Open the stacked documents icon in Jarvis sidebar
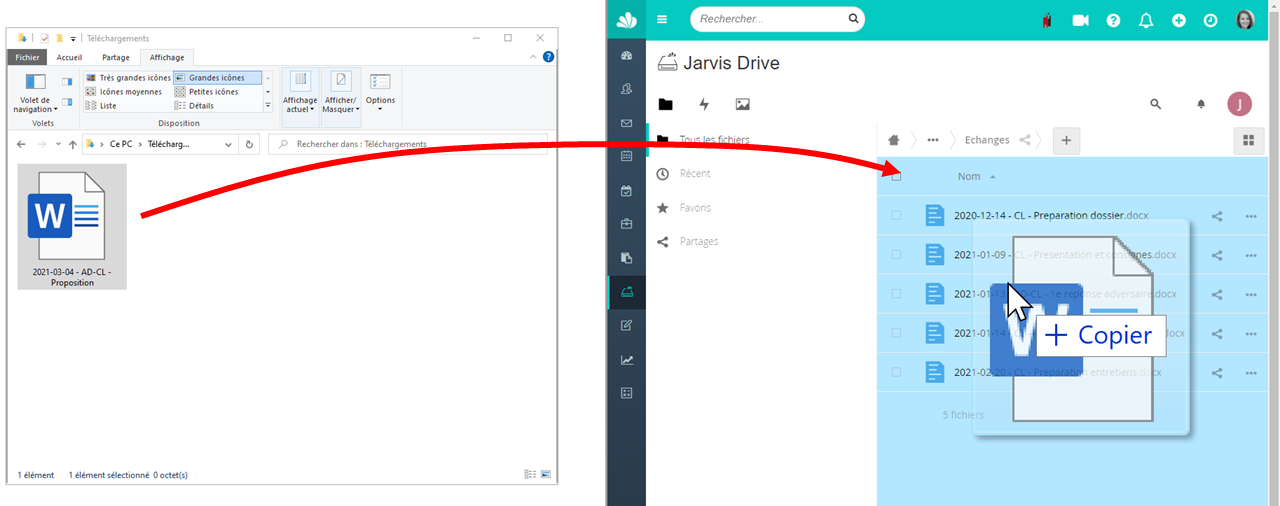 click(x=627, y=258)
